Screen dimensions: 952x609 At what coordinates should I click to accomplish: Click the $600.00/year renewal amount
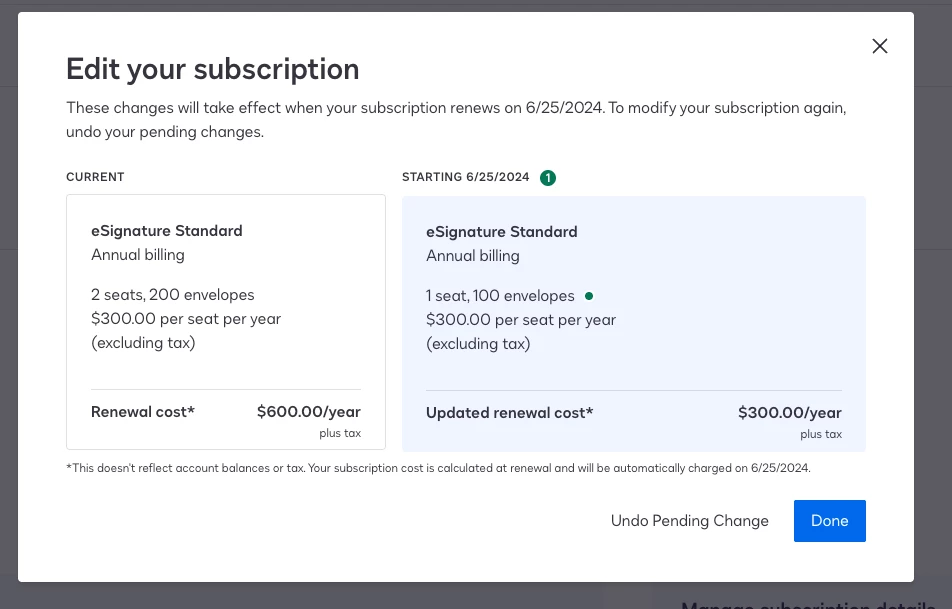[308, 412]
